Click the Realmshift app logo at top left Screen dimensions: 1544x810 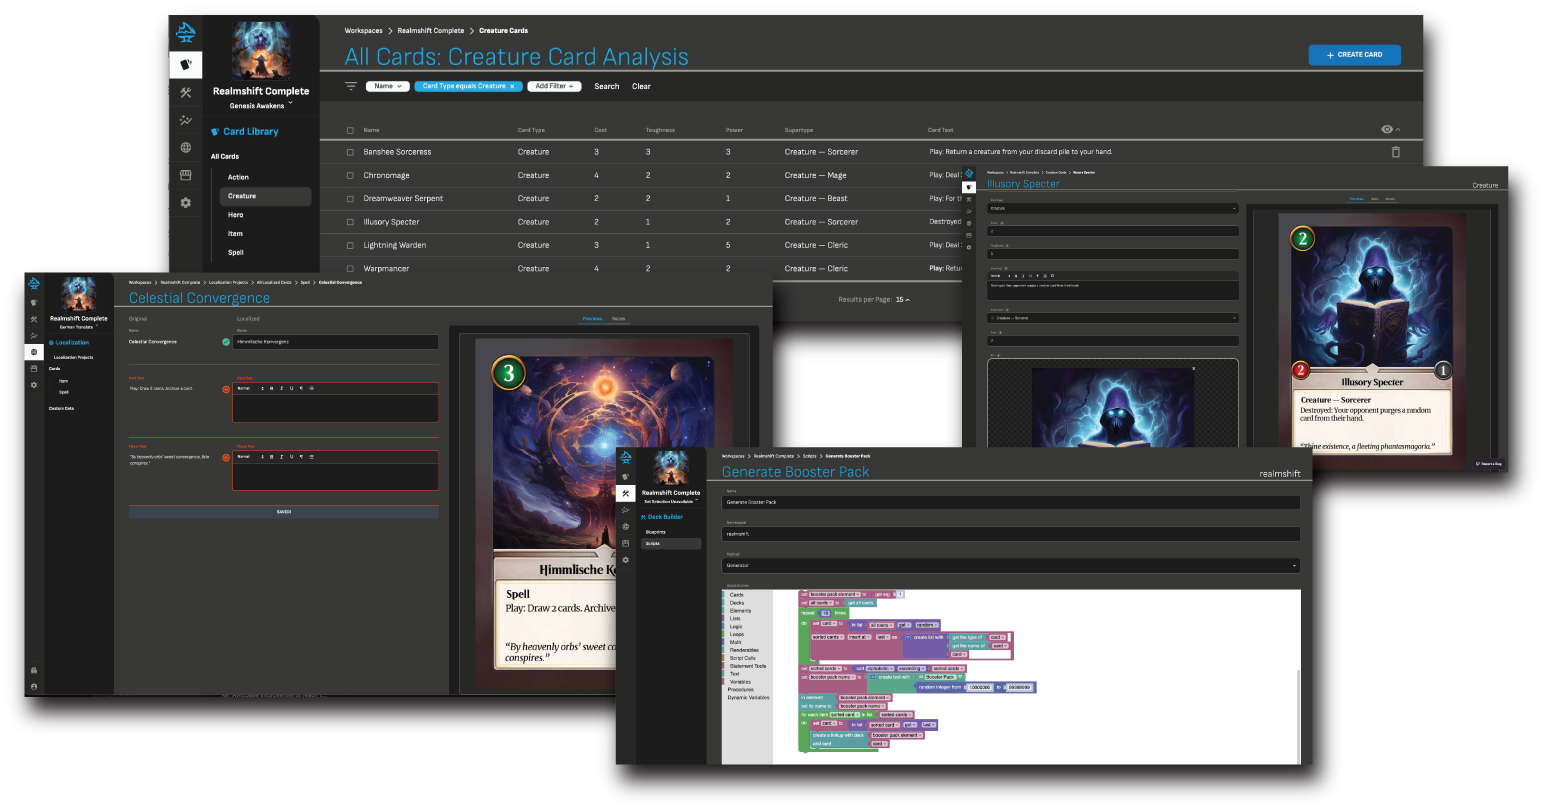(186, 32)
